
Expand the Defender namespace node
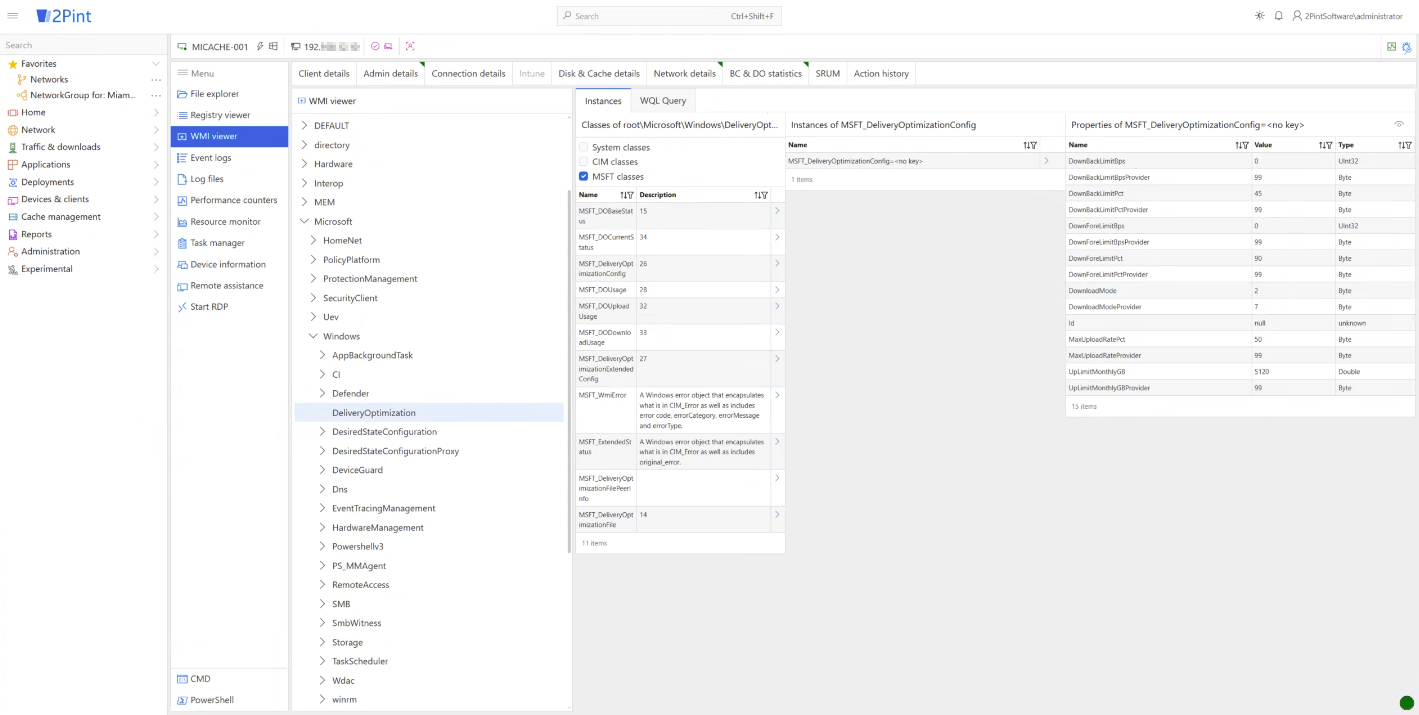tap(323, 394)
